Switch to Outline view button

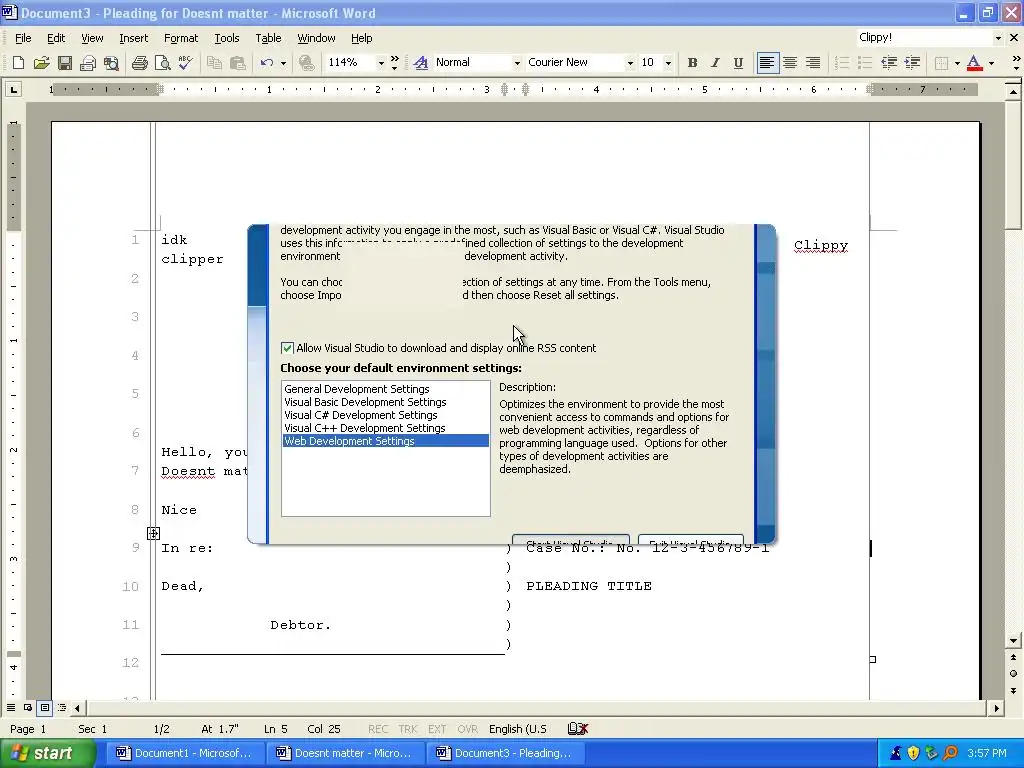(62, 707)
